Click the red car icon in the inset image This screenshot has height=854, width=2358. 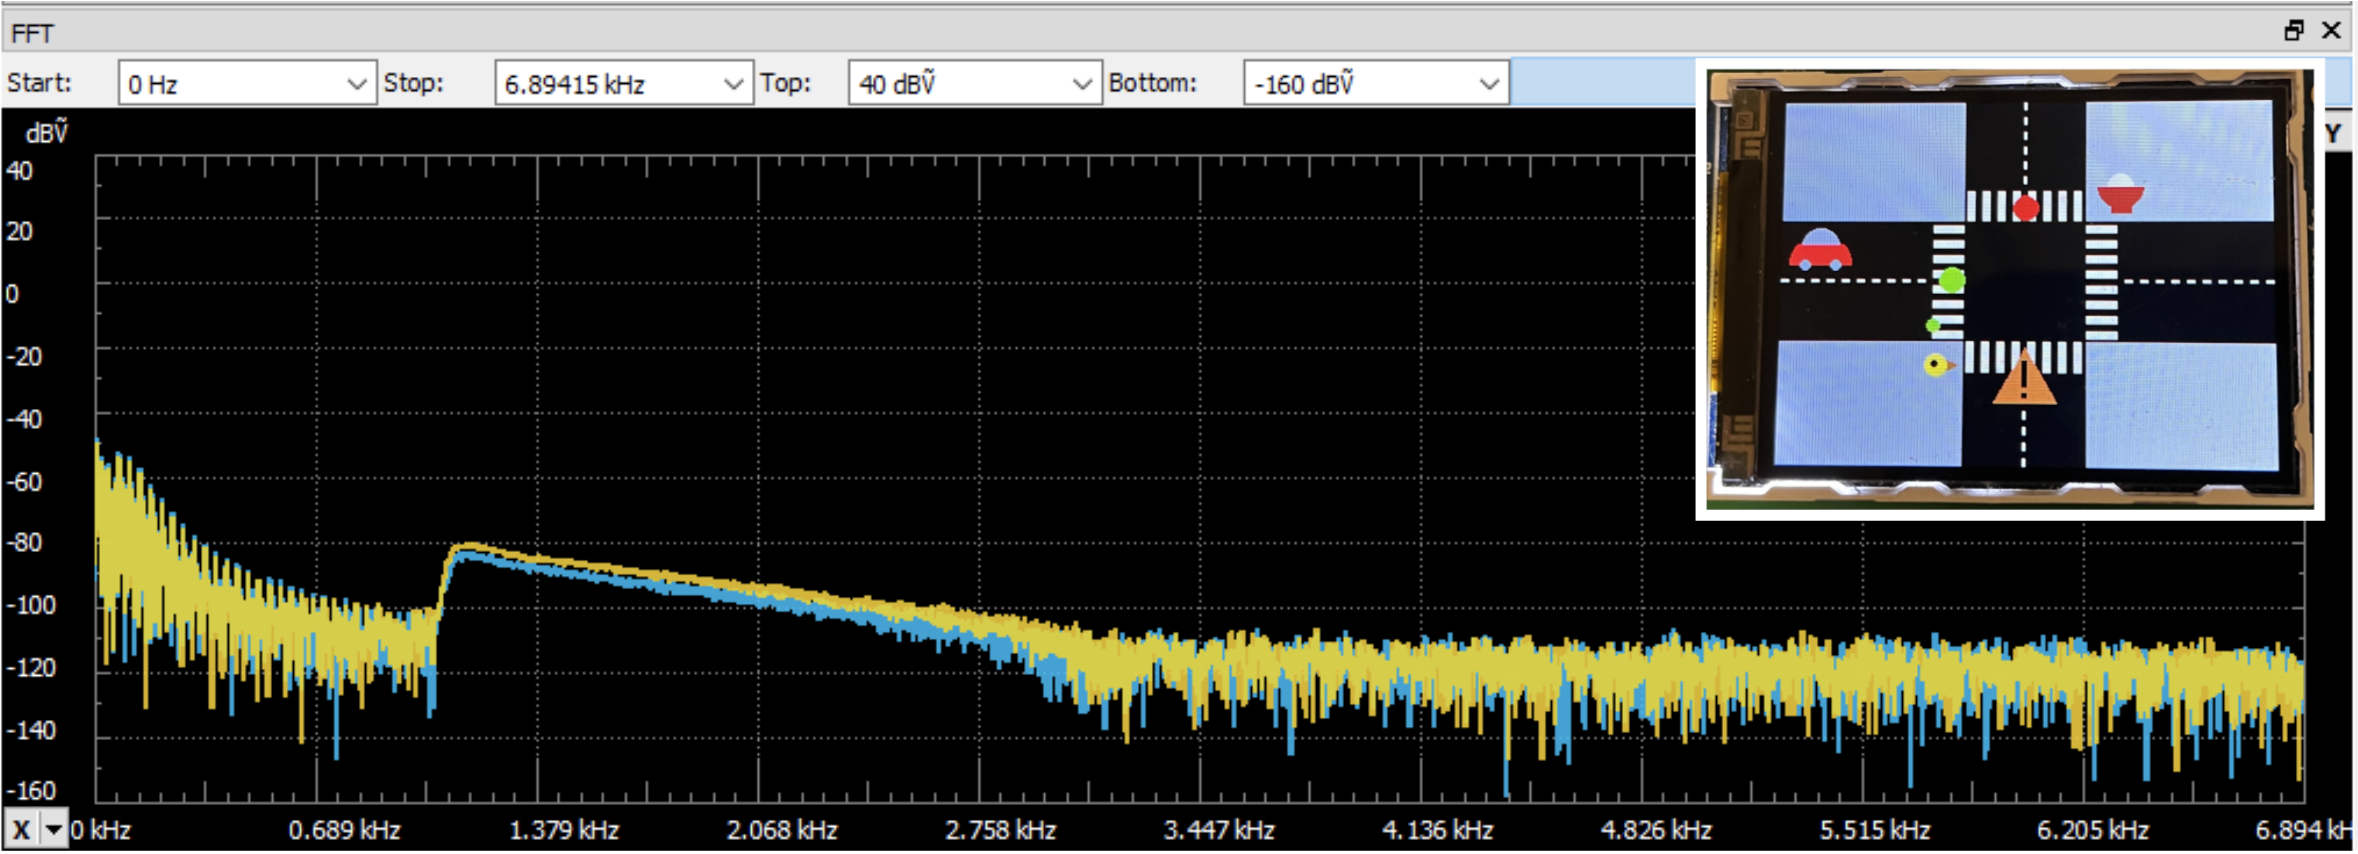point(1819,251)
